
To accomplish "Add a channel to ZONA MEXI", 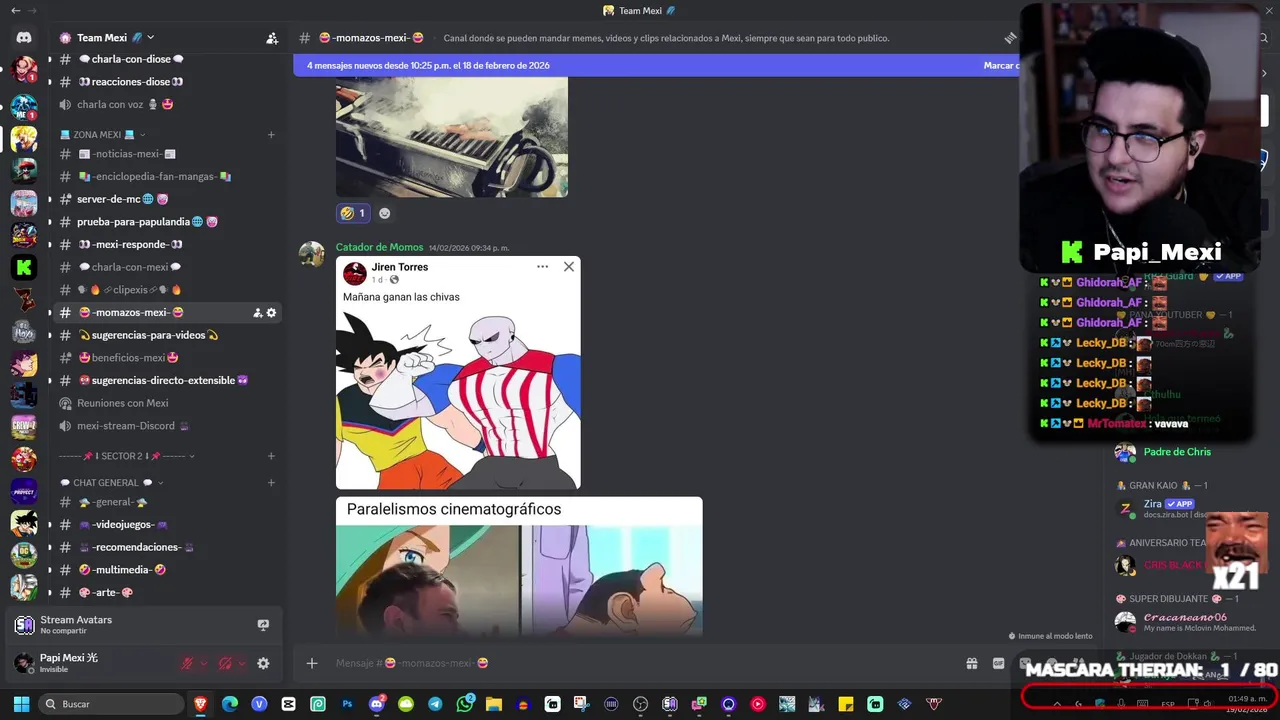I will click(x=271, y=134).
